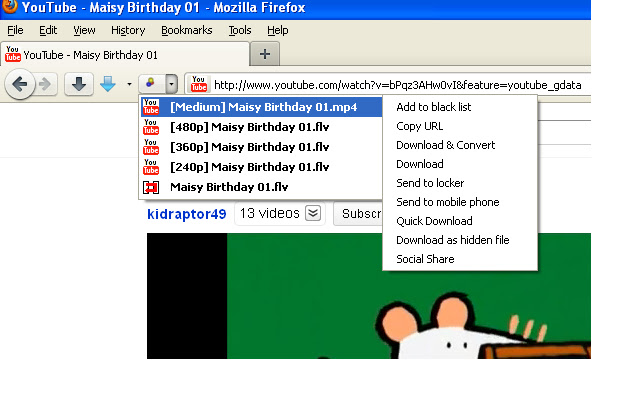Choose the plain Download option
The width and height of the screenshot is (640, 400).
[460, 164]
